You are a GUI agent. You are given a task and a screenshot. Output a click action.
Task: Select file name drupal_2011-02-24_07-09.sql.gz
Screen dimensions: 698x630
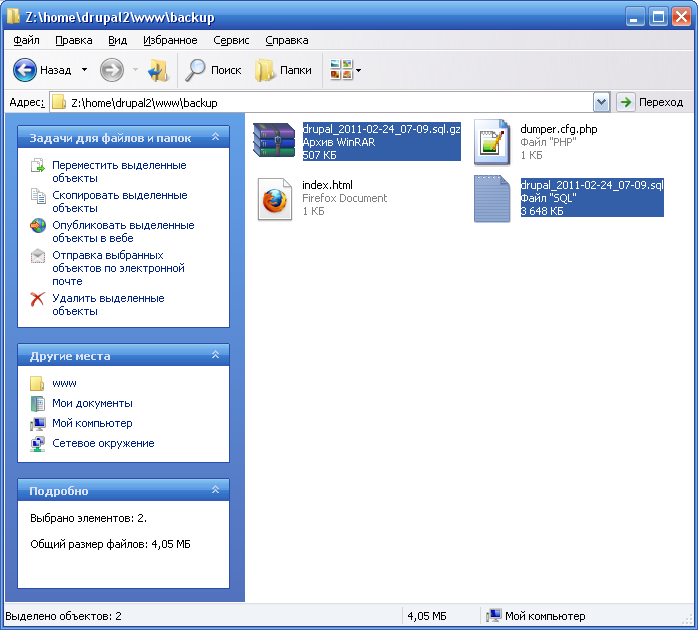click(x=381, y=129)
